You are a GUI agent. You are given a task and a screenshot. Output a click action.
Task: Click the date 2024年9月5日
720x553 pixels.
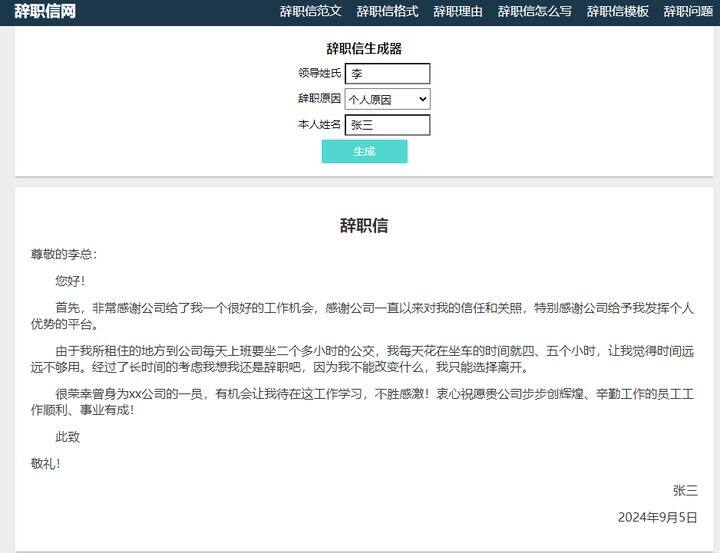point(658,517)
